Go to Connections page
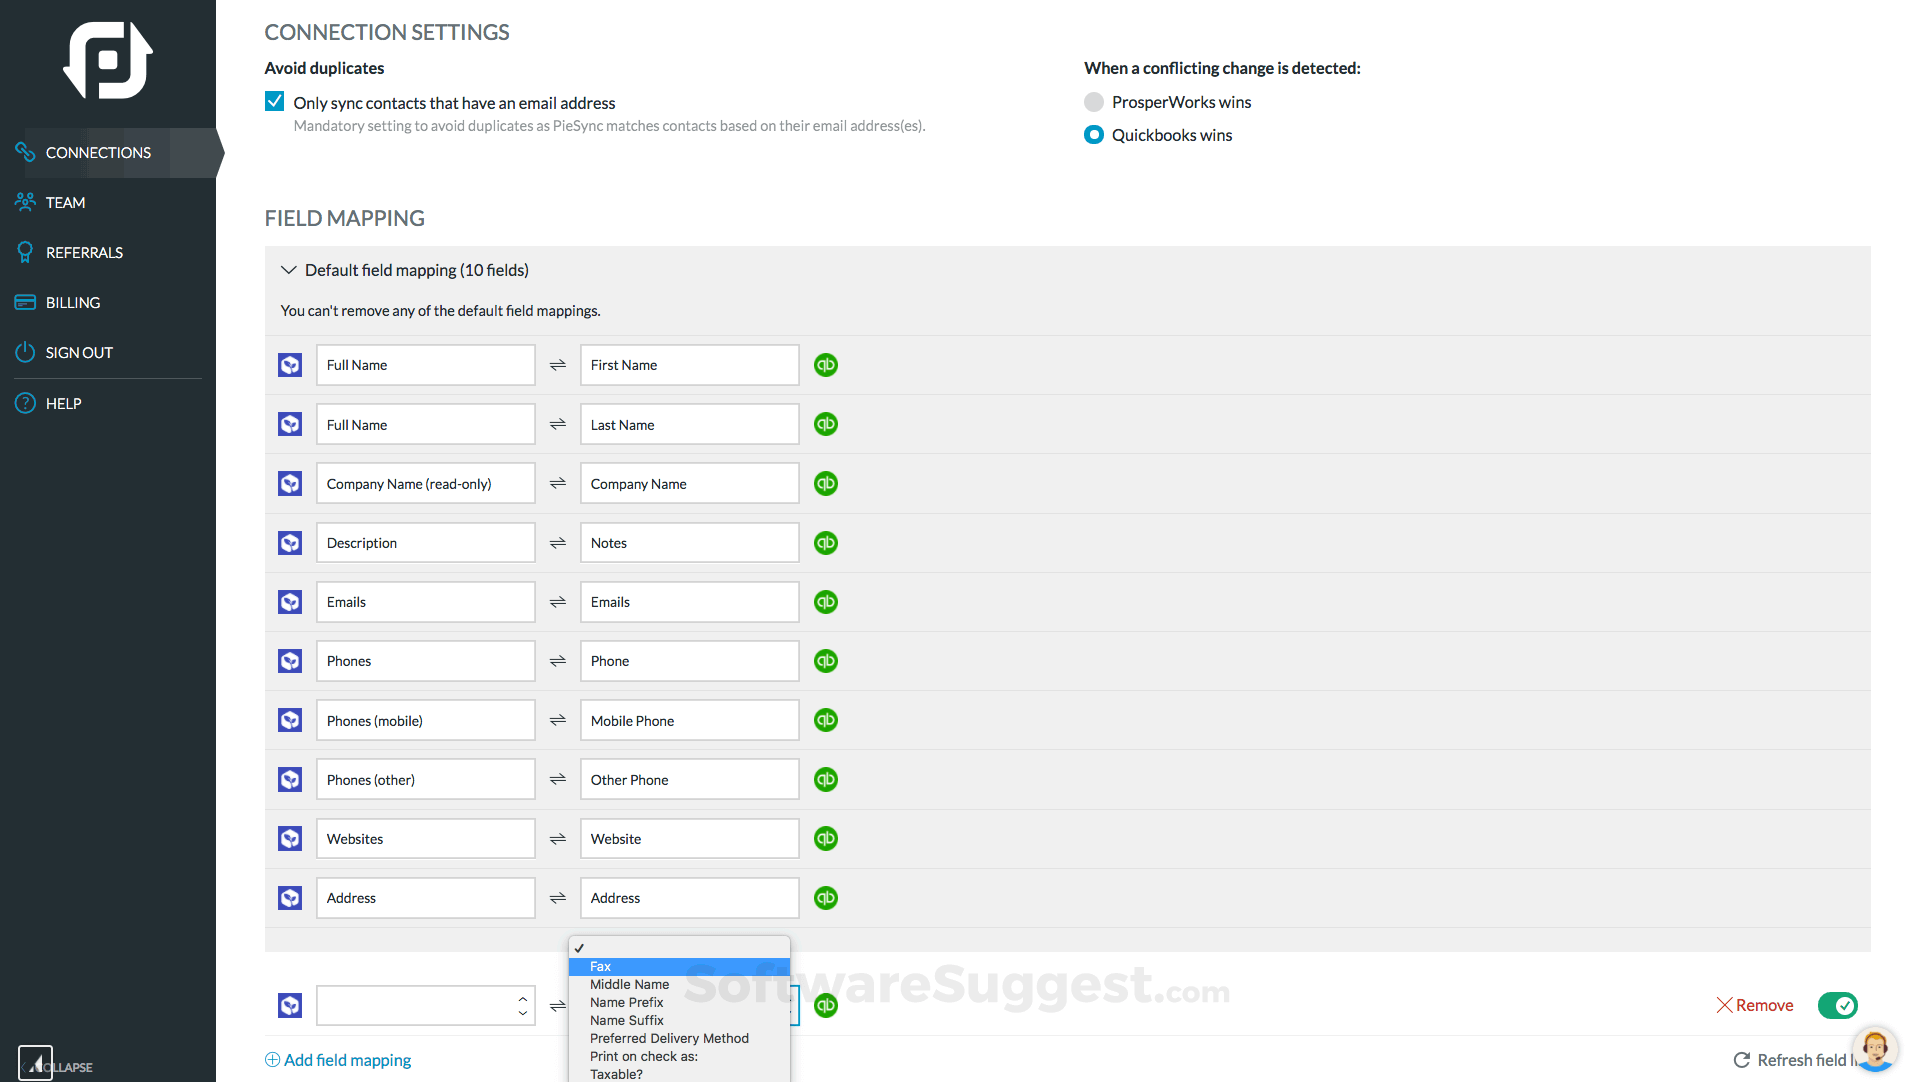 click(98, 152)
